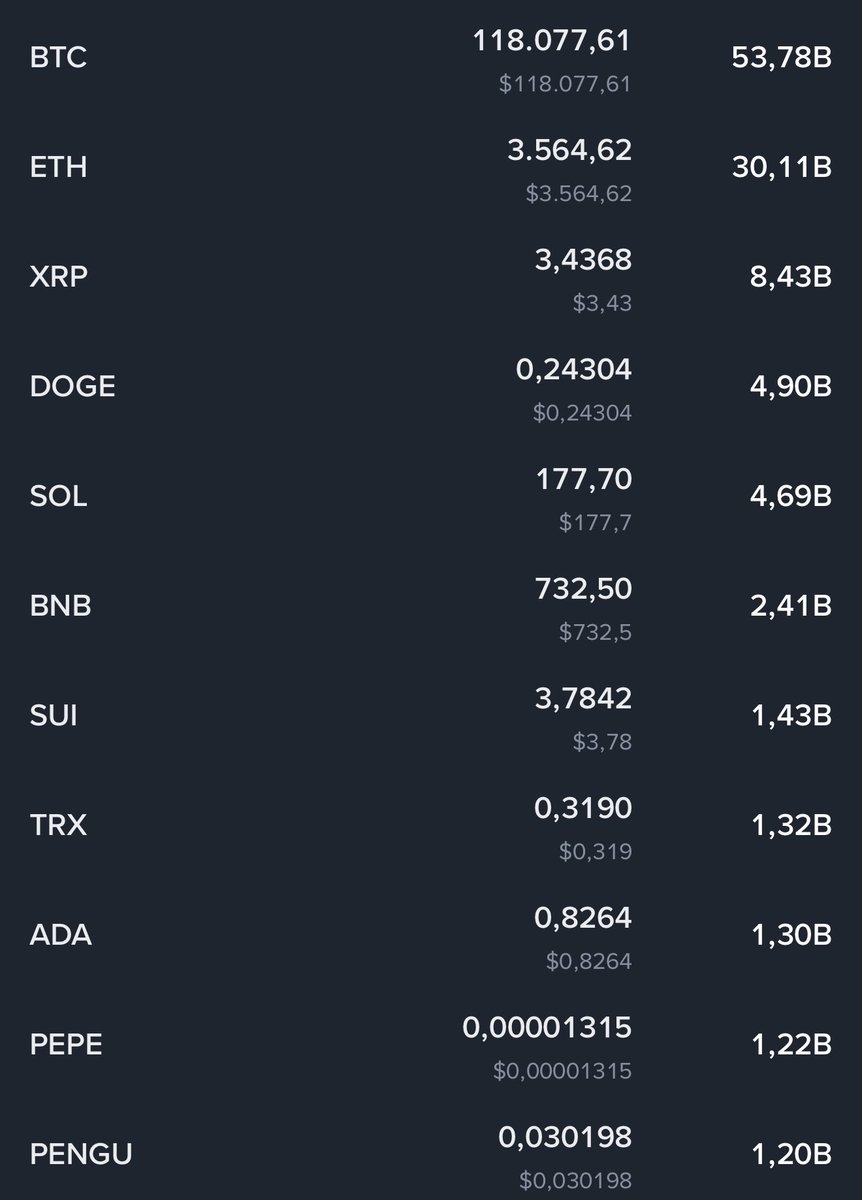This screenshot has width=862, height=1200.
Task: Tap DOGE volume 4,90B
Action: (790, 386)
